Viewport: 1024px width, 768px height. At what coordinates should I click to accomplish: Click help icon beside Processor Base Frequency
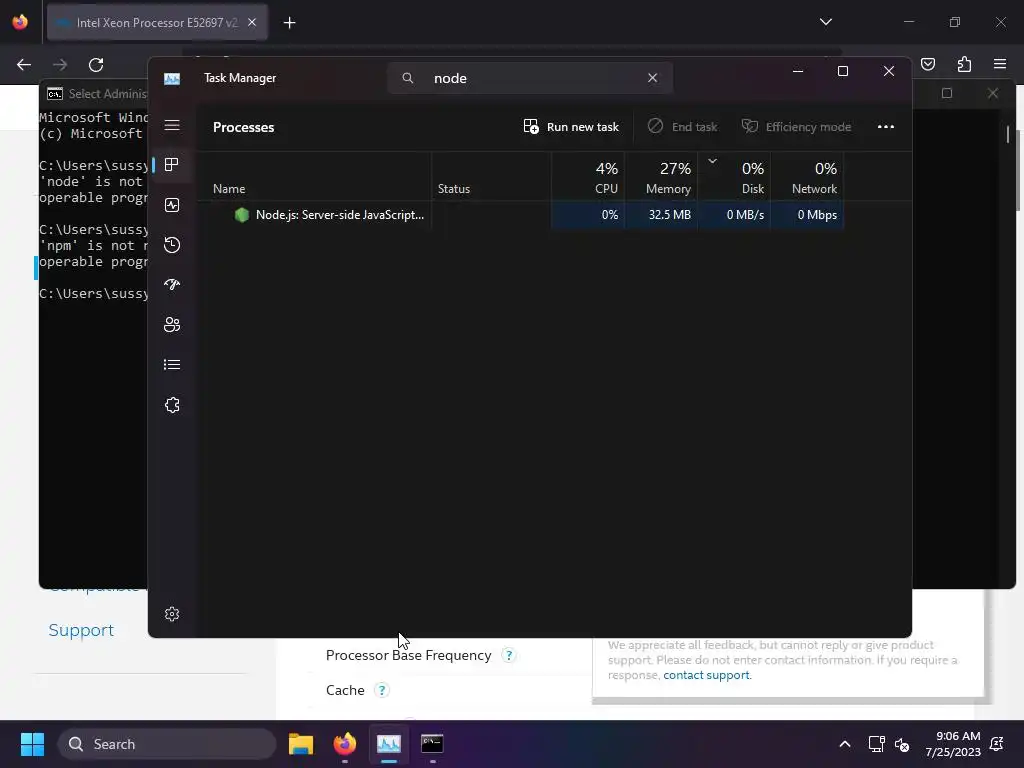tap(509, 655)
